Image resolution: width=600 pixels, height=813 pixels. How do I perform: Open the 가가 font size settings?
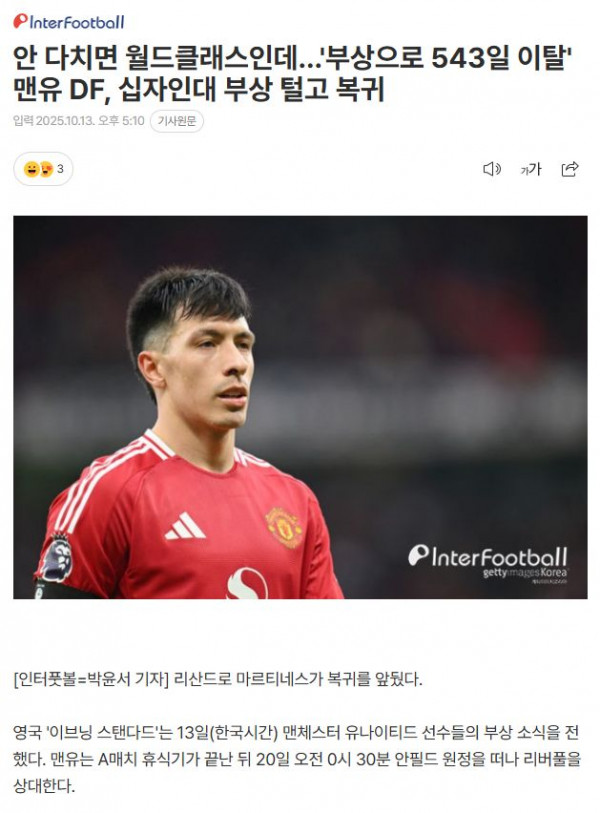(x=531, y=169)
